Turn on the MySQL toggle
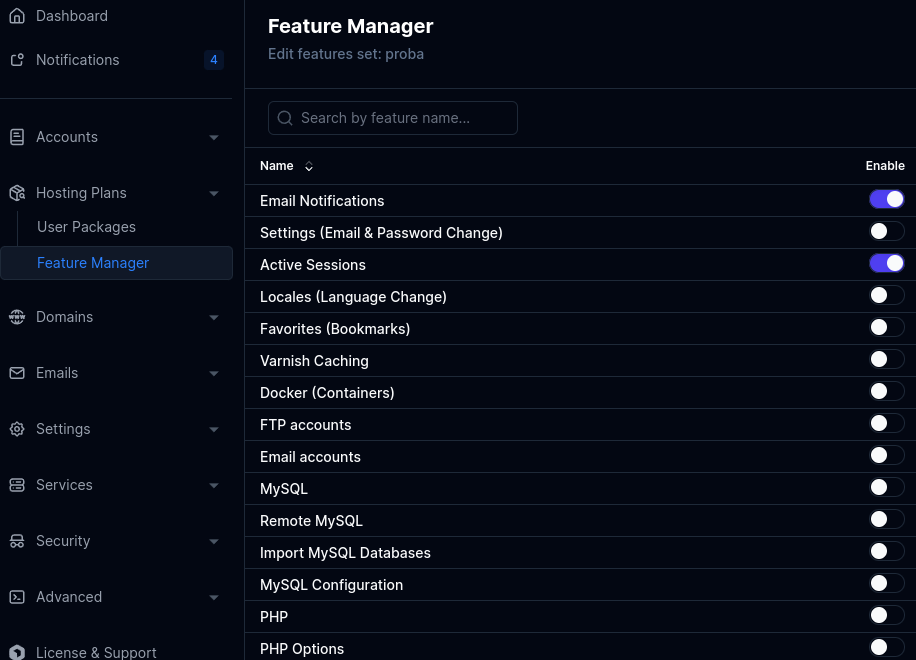916x660 pixels. point(886,487)
